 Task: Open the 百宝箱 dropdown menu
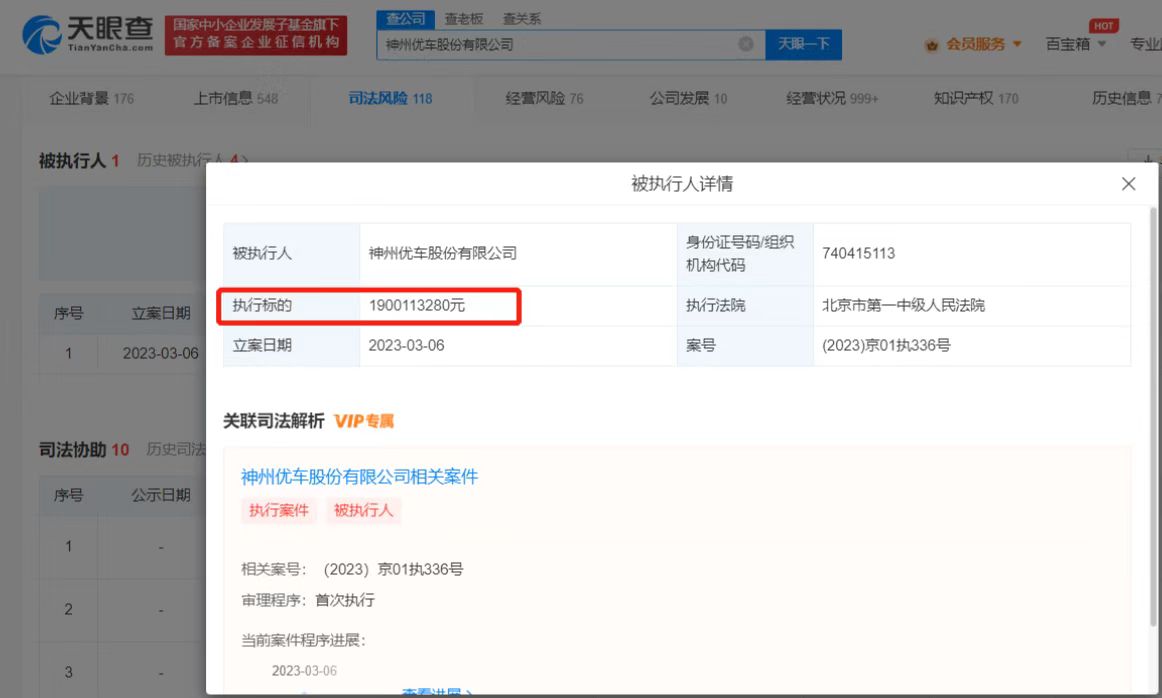[x=1075, y=44]
